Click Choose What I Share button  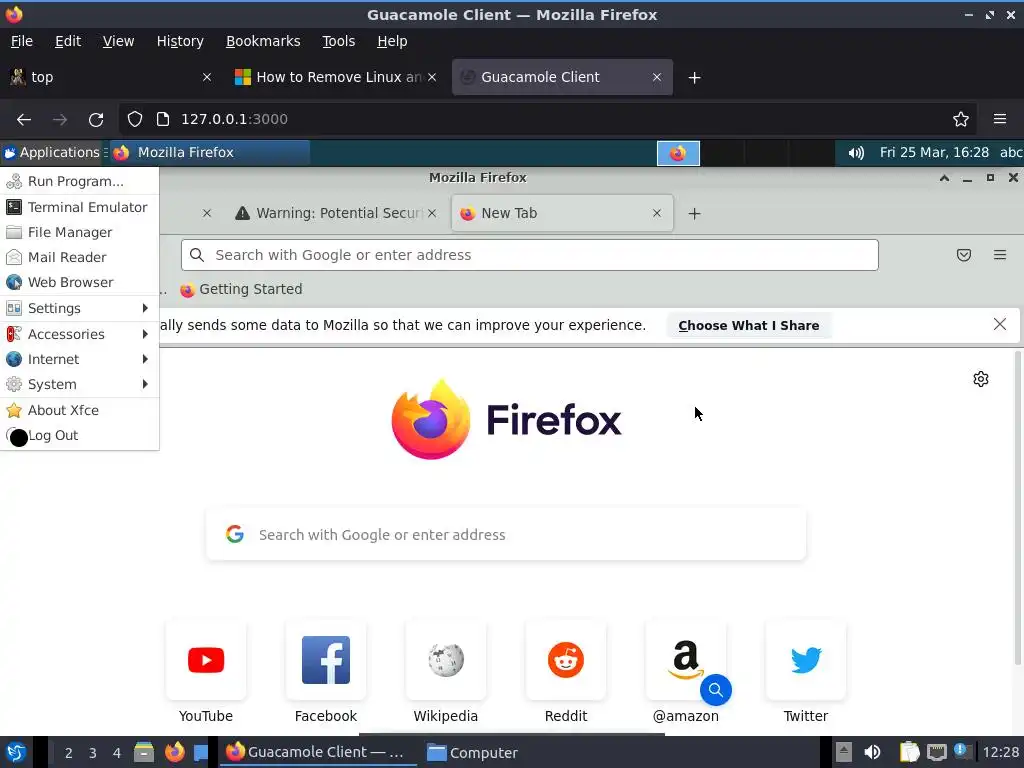[x=748, y=325]
